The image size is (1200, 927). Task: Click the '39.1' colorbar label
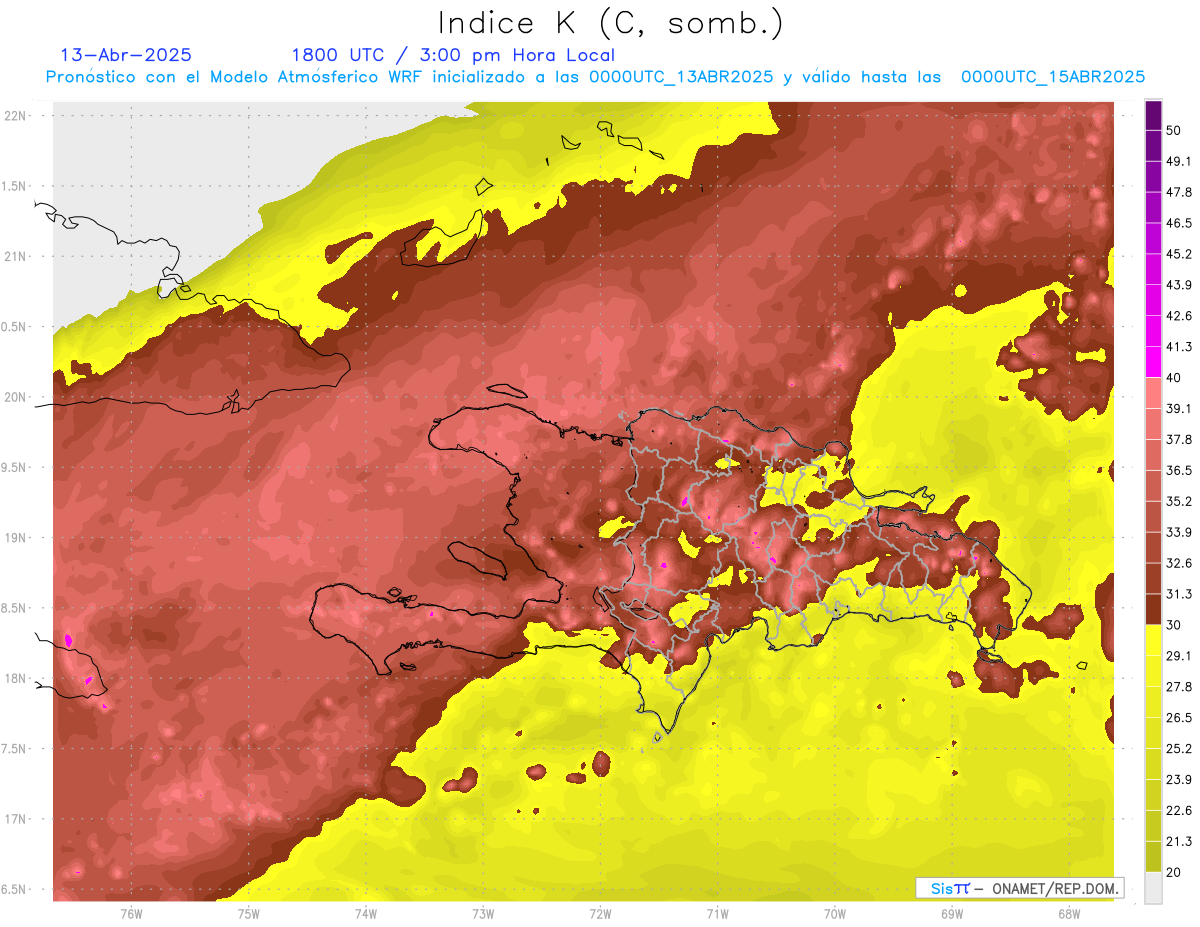pos(1179,408)
